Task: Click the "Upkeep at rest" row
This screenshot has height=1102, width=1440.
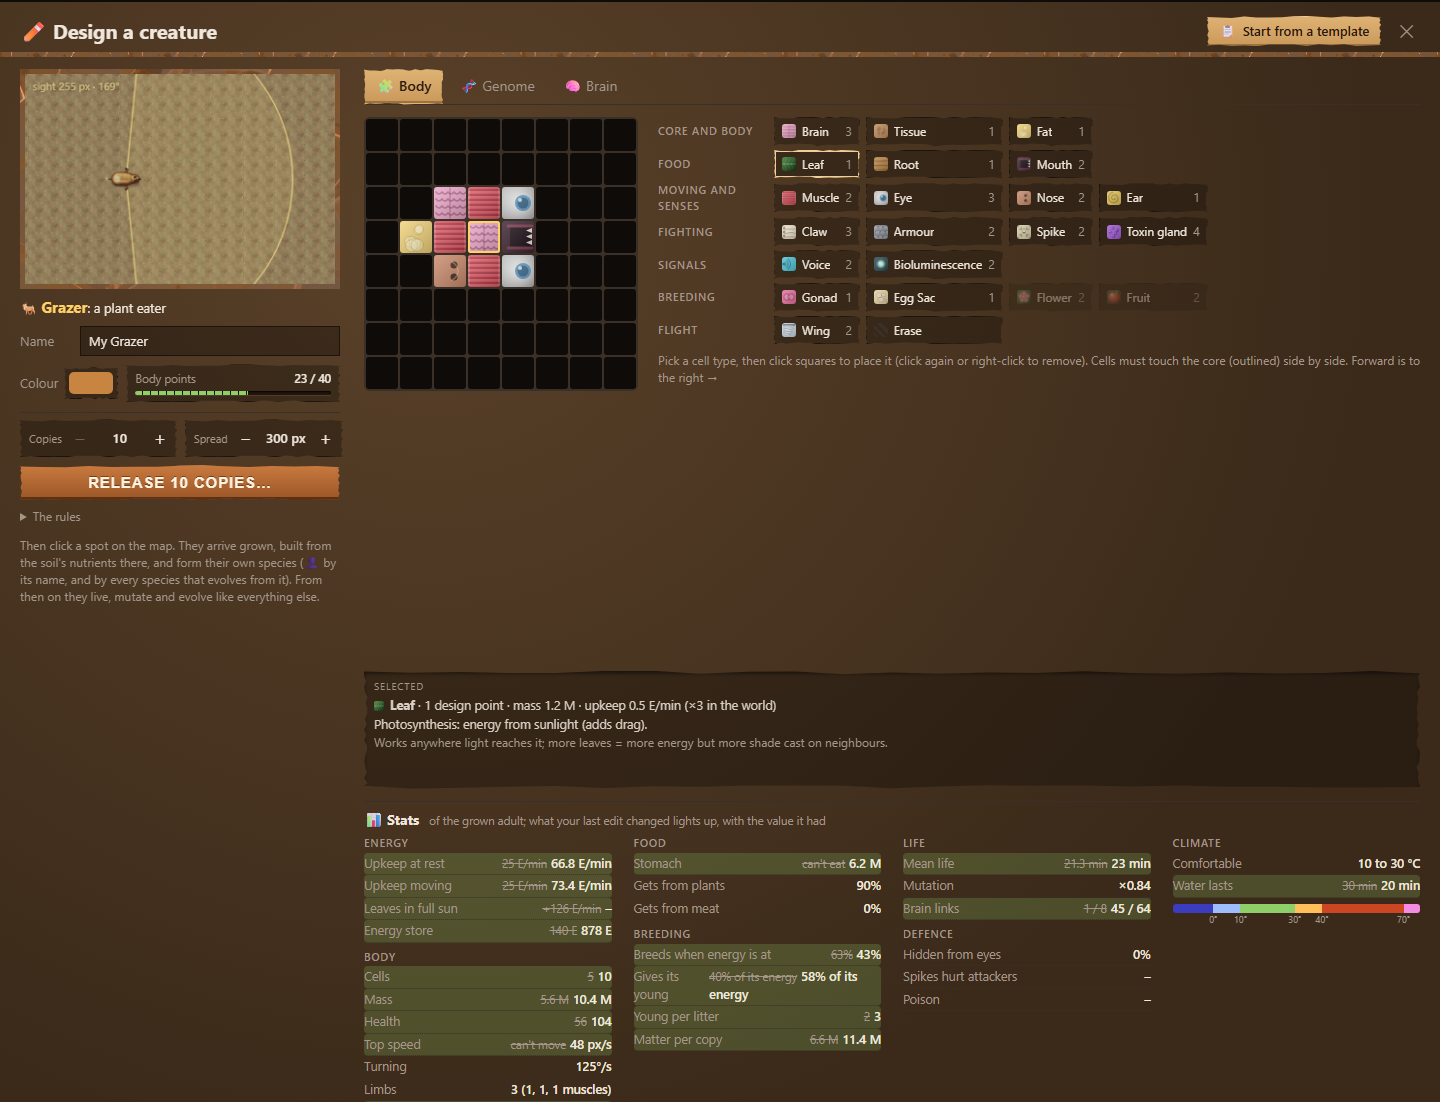Action: (488, 863)
